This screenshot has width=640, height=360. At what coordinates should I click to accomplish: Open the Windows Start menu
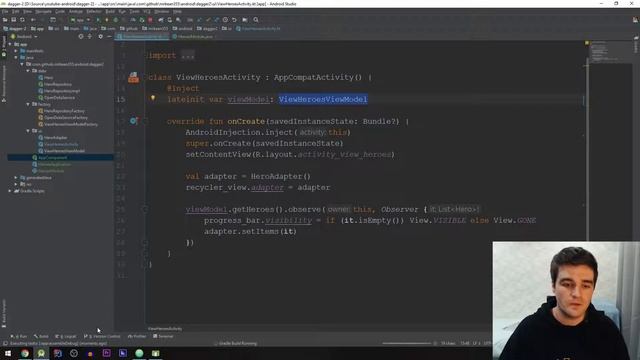click(8, 353)
